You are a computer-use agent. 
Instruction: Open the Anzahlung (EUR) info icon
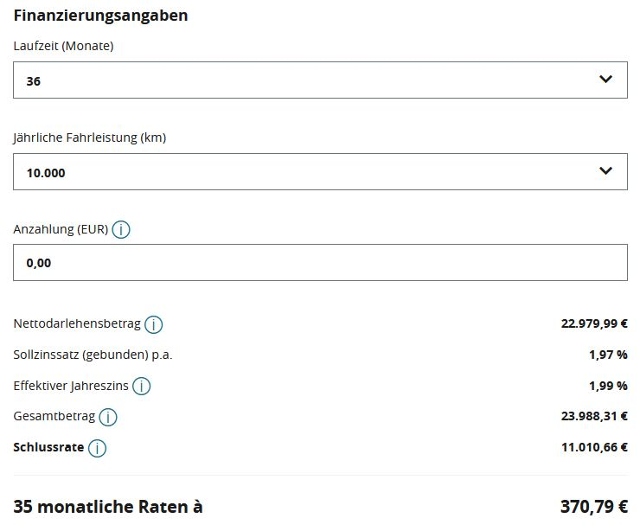pyautogui.click(x=121, y=229)
